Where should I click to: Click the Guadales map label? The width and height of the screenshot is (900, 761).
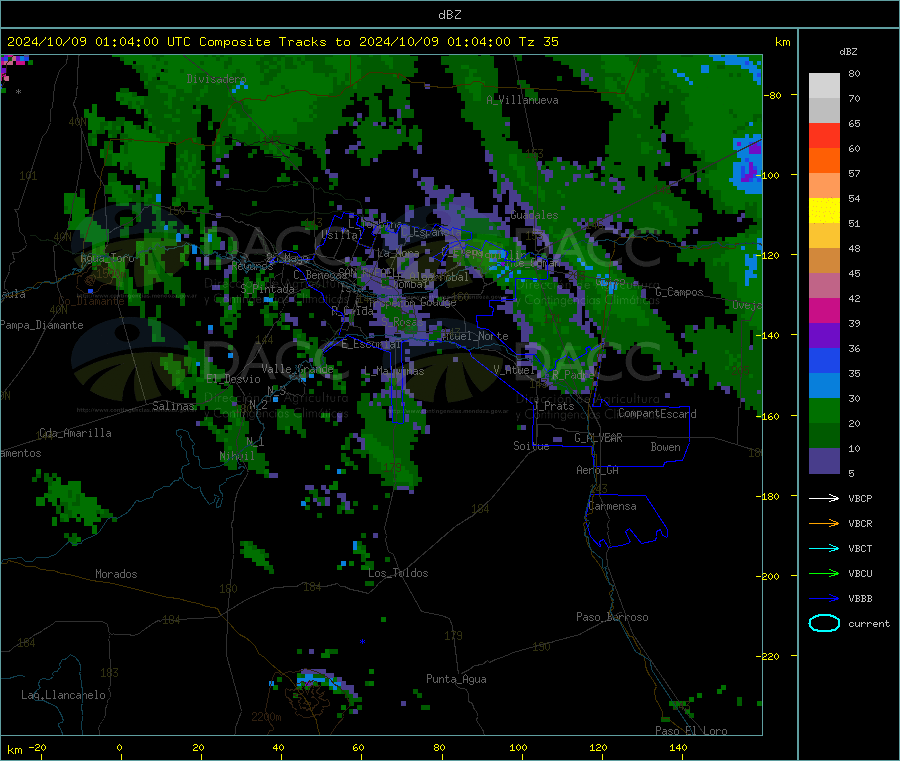534,215
